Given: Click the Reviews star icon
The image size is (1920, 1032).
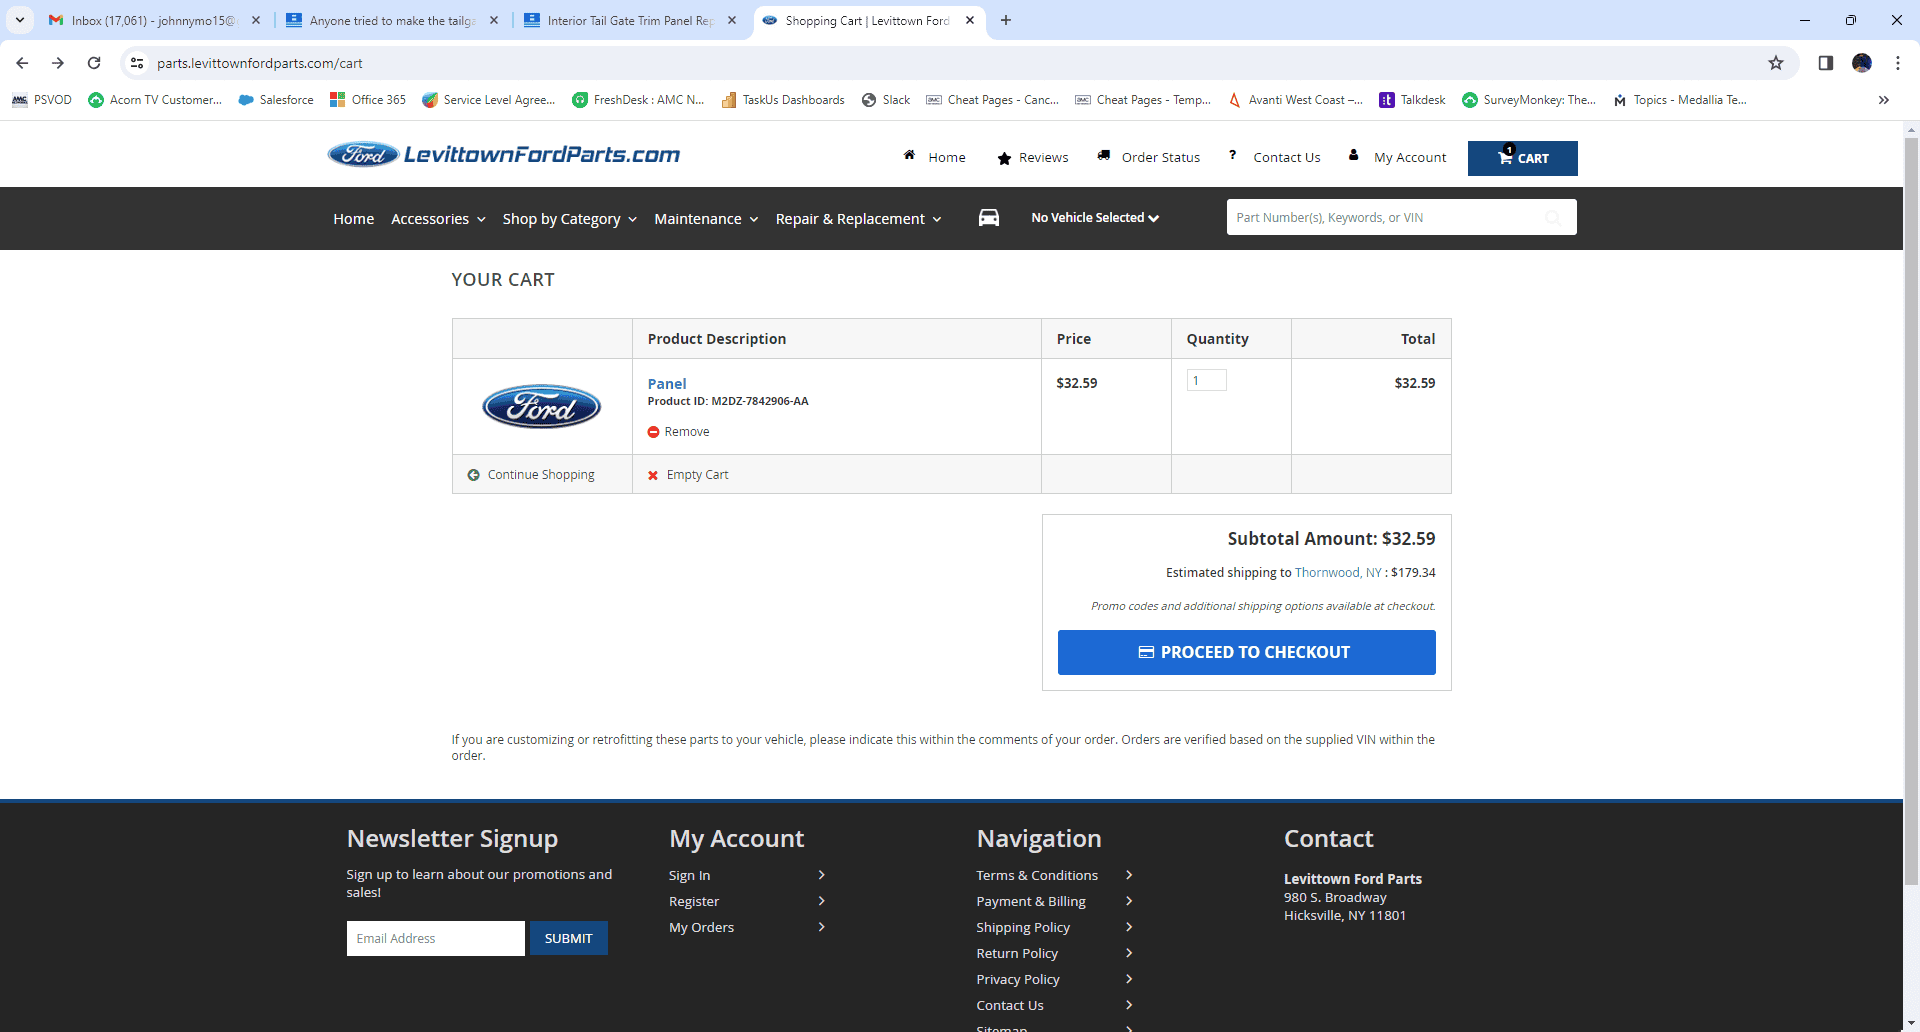Looking at the screenshot, I should click(1004, 158).
